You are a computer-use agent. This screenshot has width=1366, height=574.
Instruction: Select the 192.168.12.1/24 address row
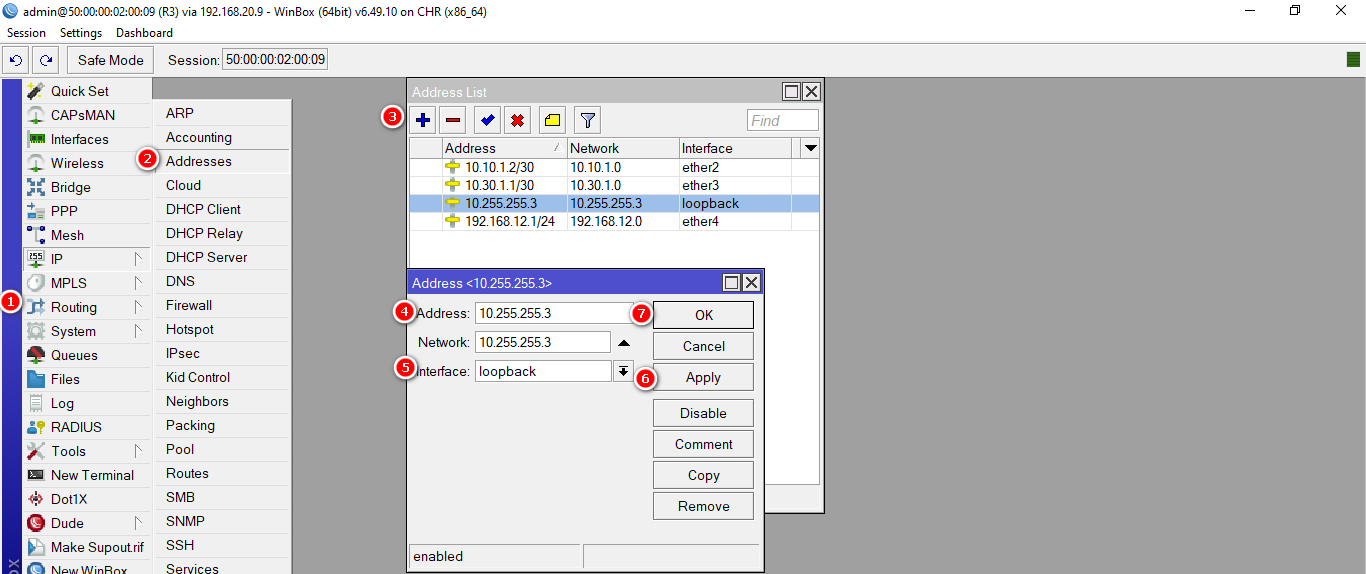pos(510,221)
